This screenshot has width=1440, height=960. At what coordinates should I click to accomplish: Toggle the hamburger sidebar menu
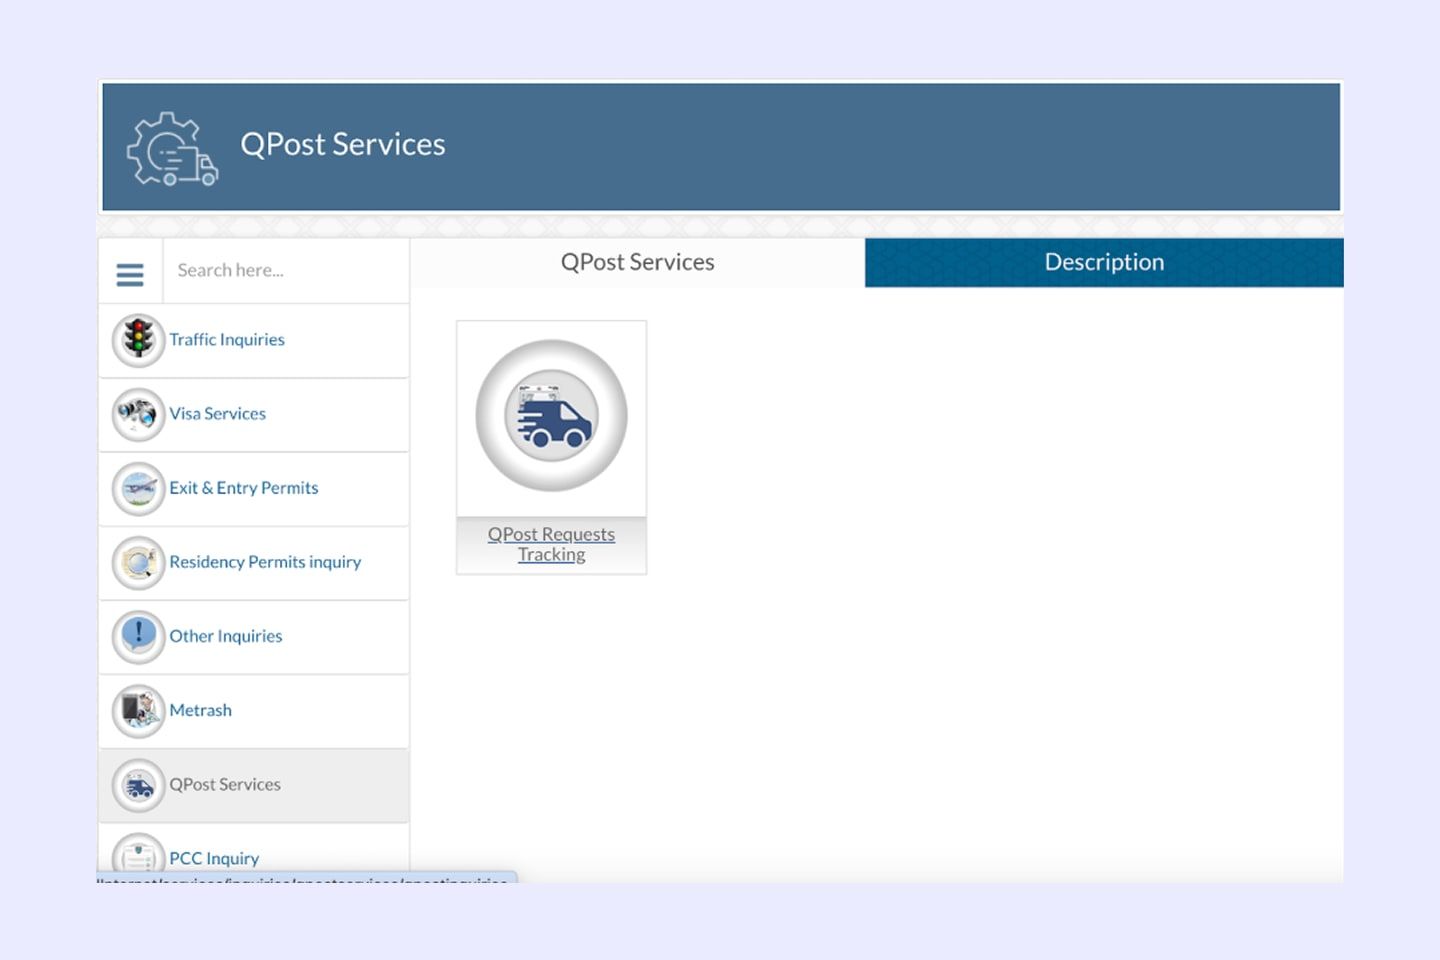coord(130,274)
